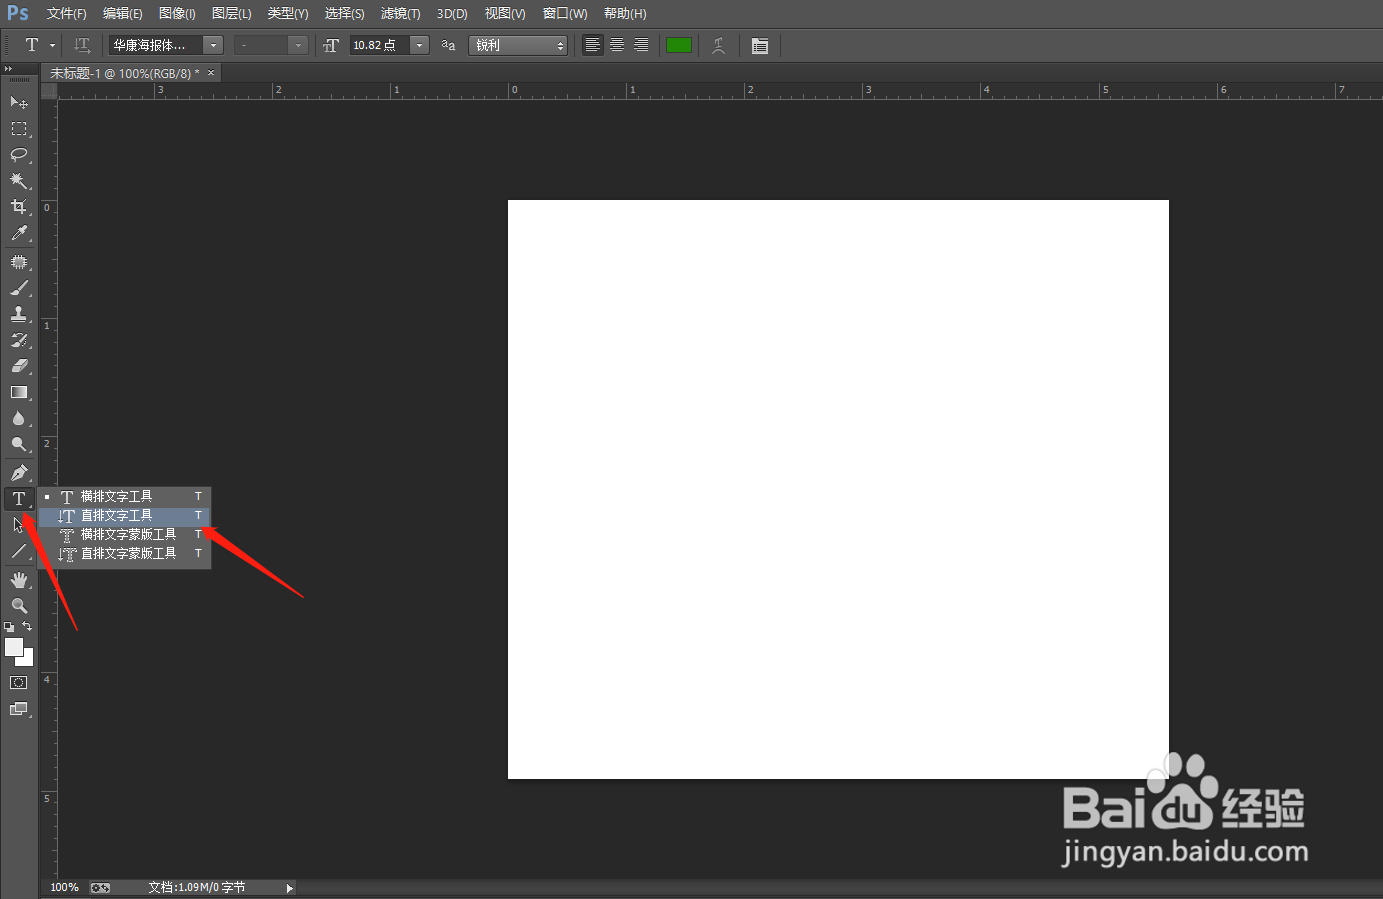Select the Dodge tool
Image resolution: width=1383 pixels, height=899 pixels.
[x=19, y=444]
